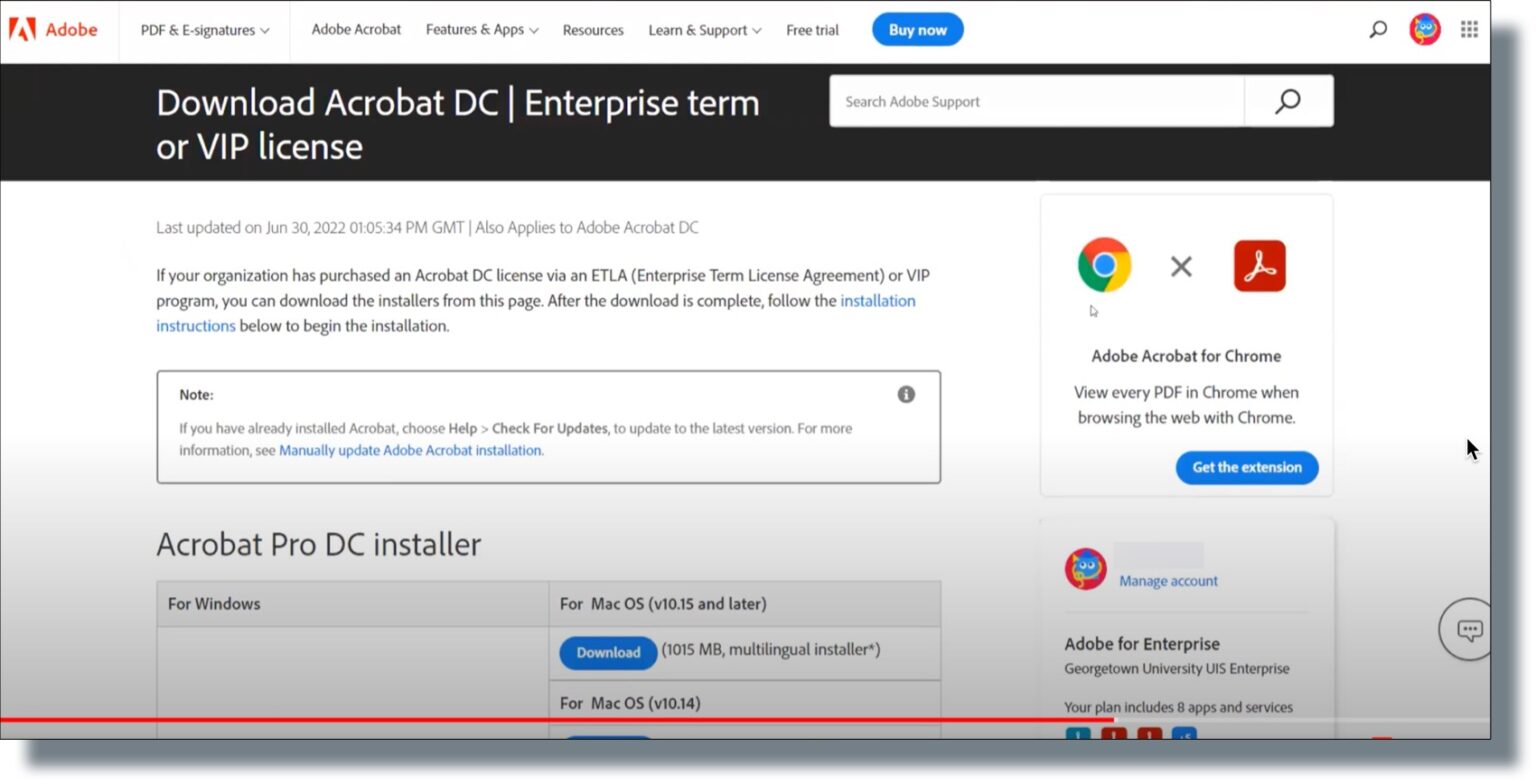This screenshot has width=1536, height=784.
Task: Expand the Features & Apps dropdown
Action: coord(482,30)
